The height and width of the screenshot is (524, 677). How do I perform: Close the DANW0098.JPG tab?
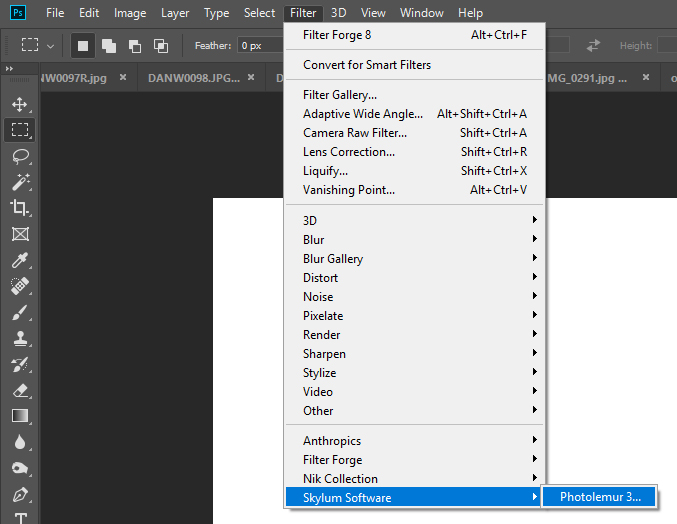pyautogui.click(x=251, y=77)
